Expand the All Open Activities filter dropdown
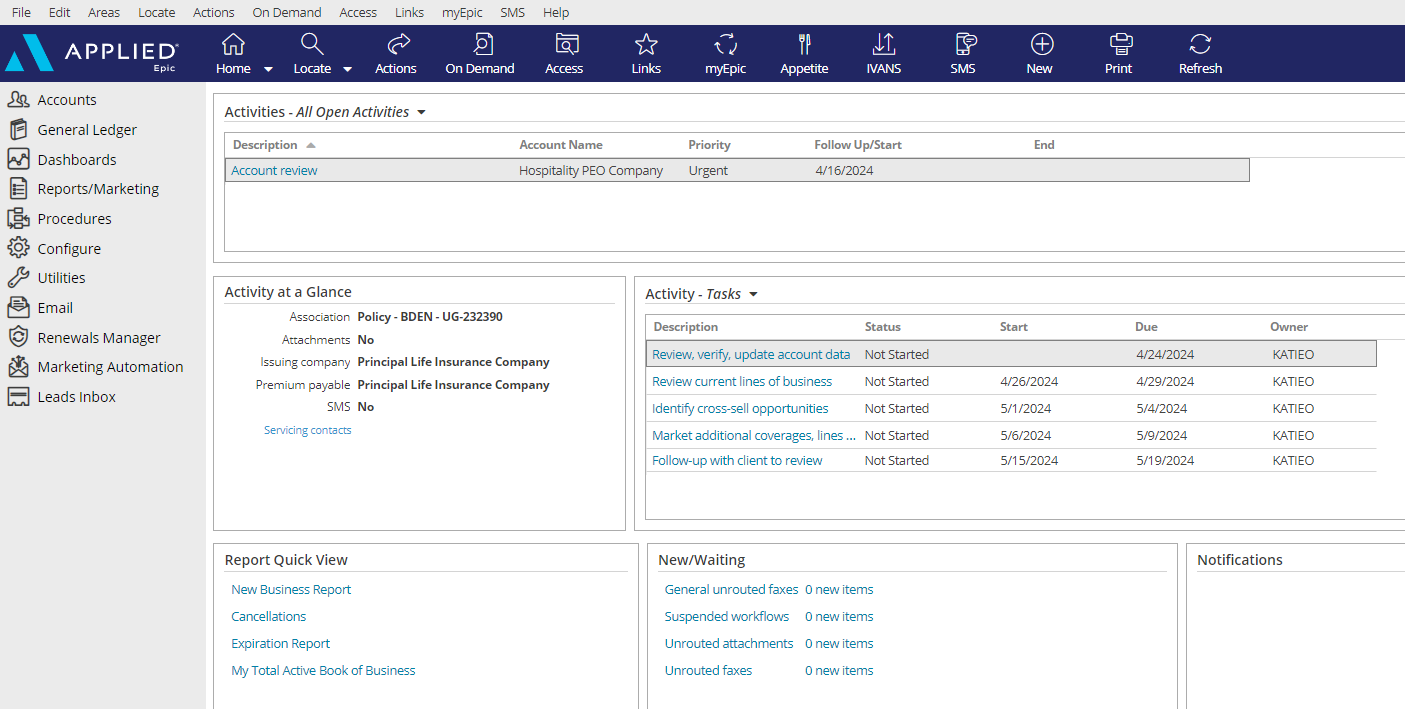This screenshot has width=1405, height=709. (420, 112)
